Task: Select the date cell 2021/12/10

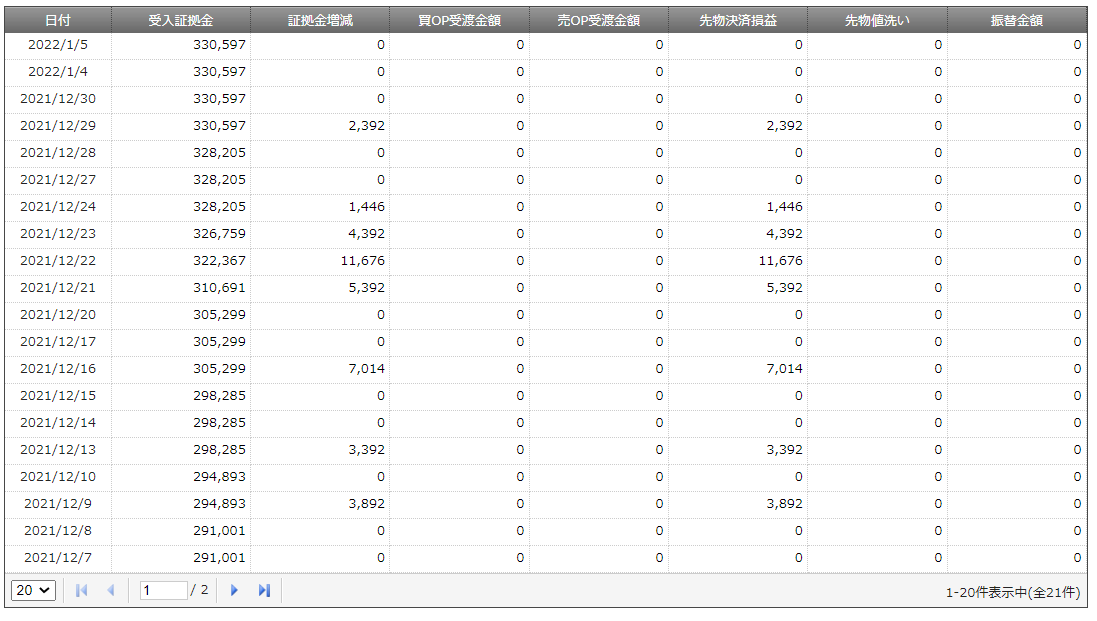Action: tap(58, 476)
